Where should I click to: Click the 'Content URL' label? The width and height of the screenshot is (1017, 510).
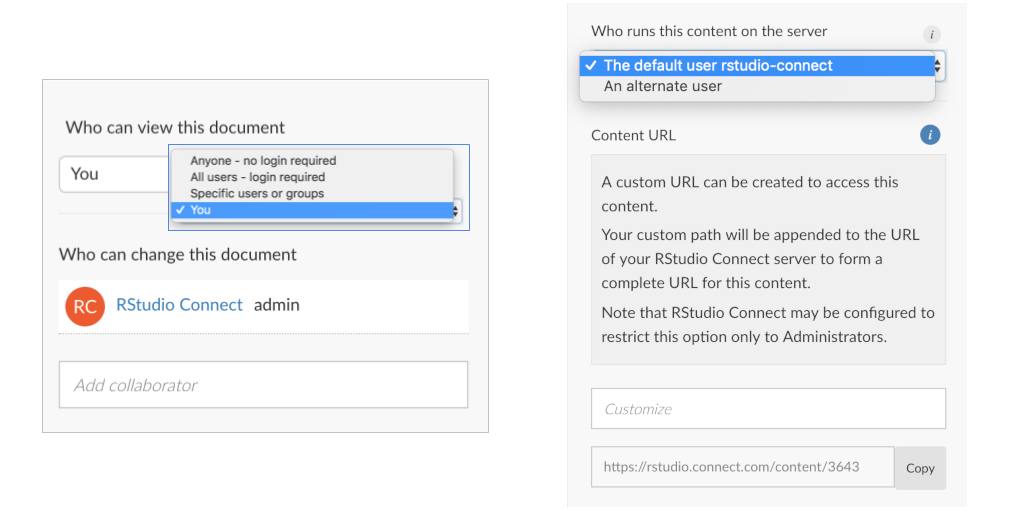point(633,135)
